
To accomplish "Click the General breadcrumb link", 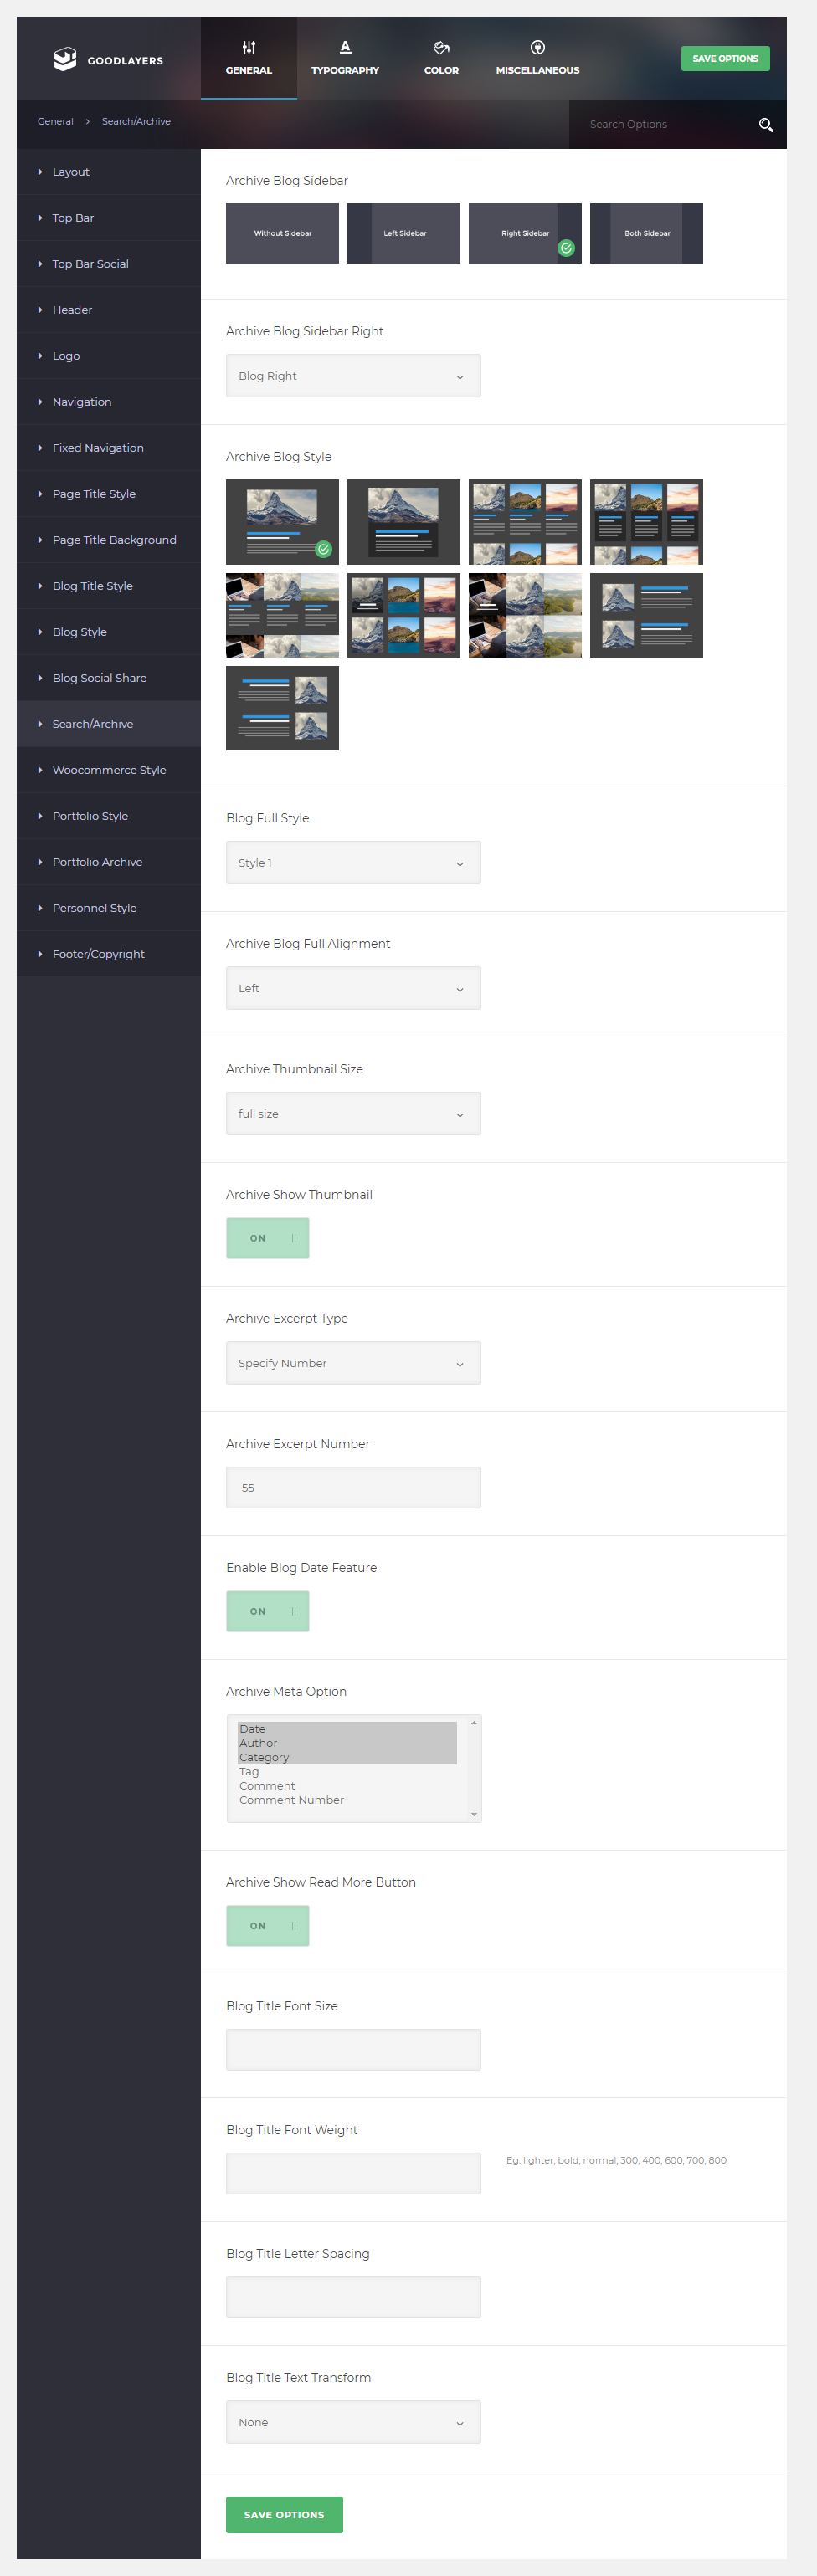I will 56,122.
